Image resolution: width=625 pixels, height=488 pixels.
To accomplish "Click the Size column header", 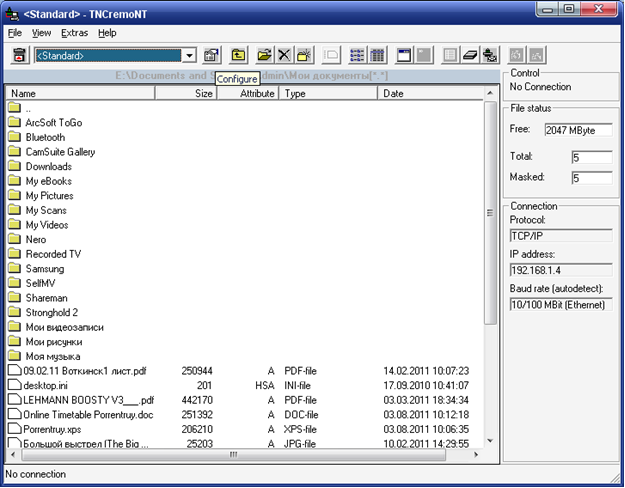I will [x=186, y=93].
